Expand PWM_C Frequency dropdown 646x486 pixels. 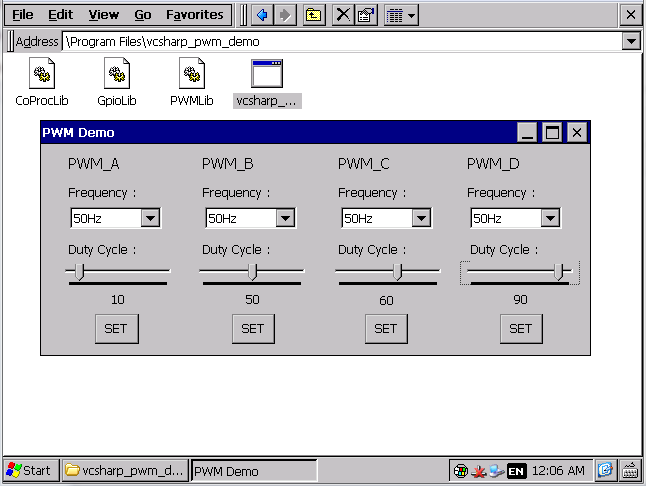click(421, 218)
